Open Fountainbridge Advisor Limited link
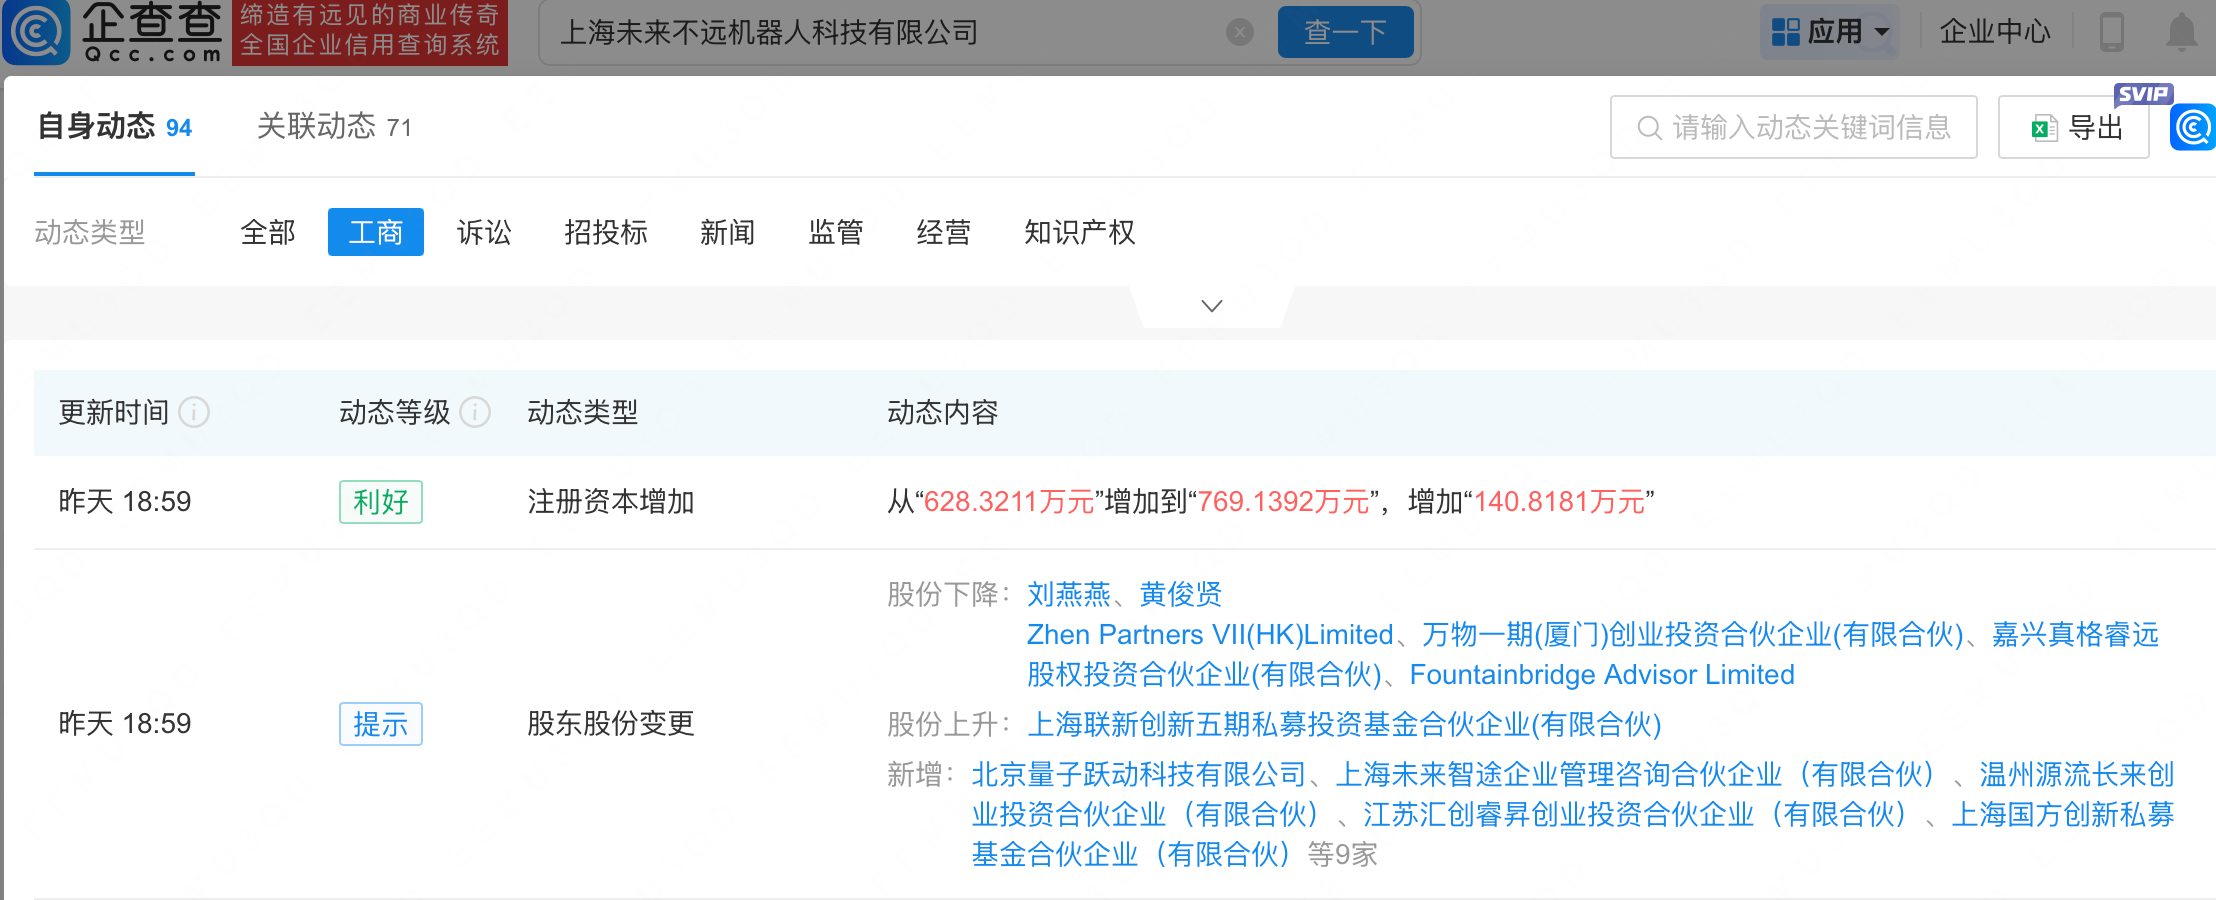This screenshot has width=2216, height=900. [1602, 674]
